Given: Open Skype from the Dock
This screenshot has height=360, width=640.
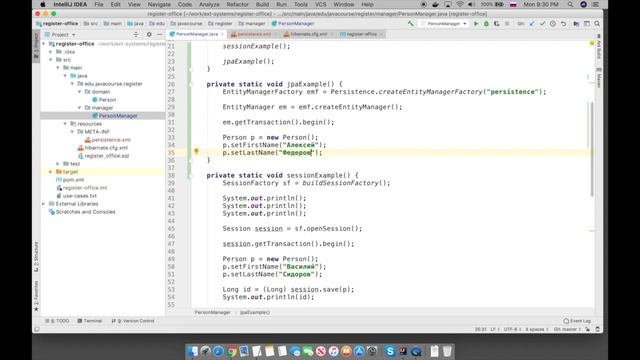Looking at the screenshot, I should coord(390,351).
